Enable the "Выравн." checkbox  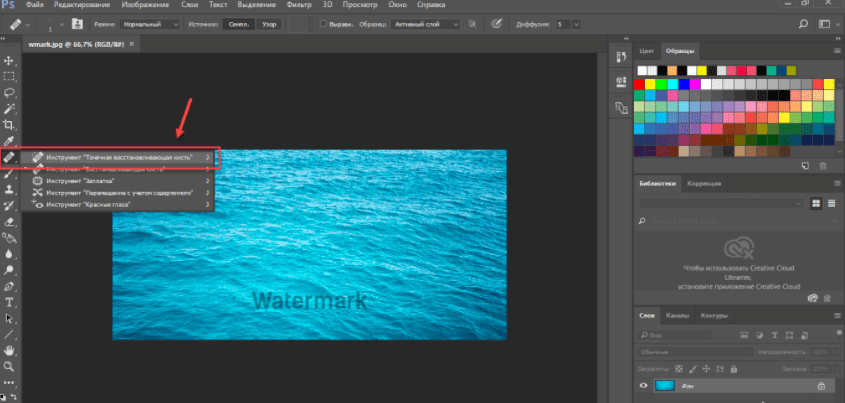point(324,22)
